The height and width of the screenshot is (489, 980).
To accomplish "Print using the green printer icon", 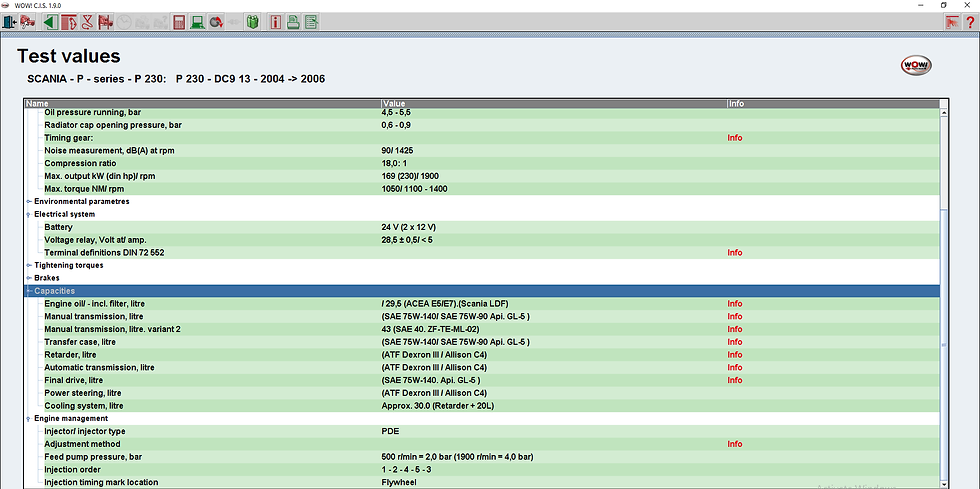I will 293,22.
